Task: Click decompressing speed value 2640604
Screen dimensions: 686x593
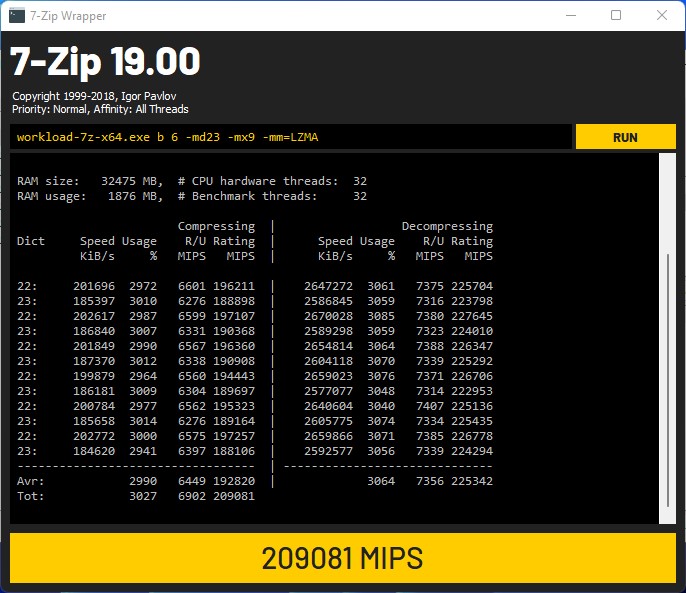Action: (328, 406)
